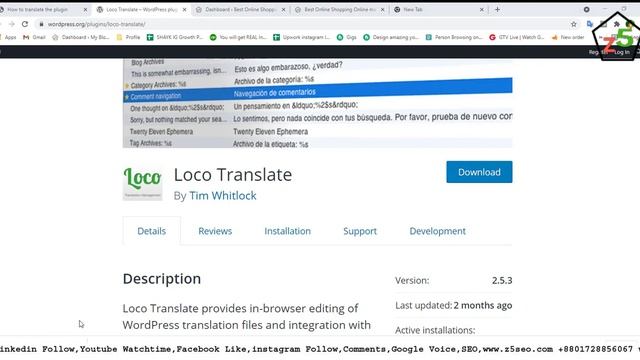Image resolution: width=640 pixels, height=360 pixels.
Task: Open the Development tab
Action: [438, 231]
